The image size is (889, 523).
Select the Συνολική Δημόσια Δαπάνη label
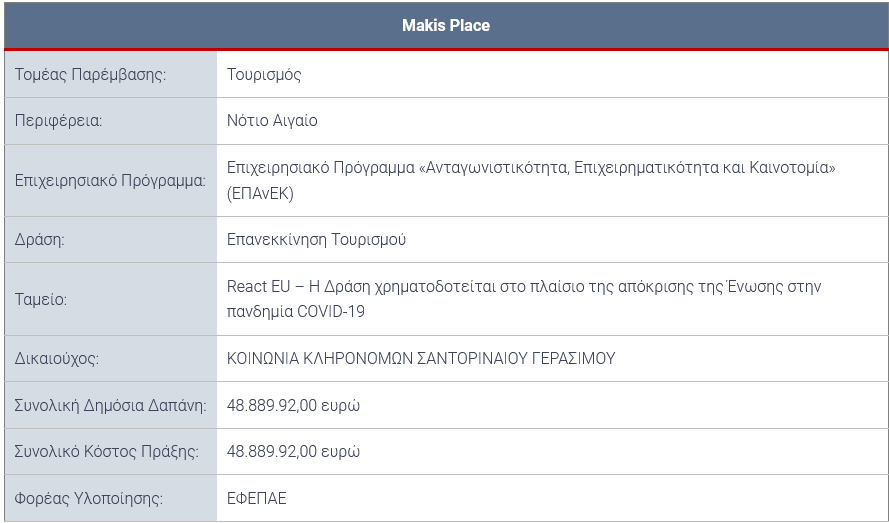(111, 406)
